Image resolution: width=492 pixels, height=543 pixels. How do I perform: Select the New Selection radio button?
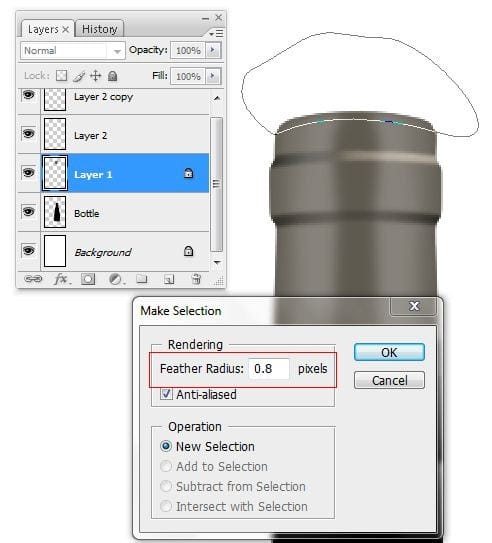166,446
